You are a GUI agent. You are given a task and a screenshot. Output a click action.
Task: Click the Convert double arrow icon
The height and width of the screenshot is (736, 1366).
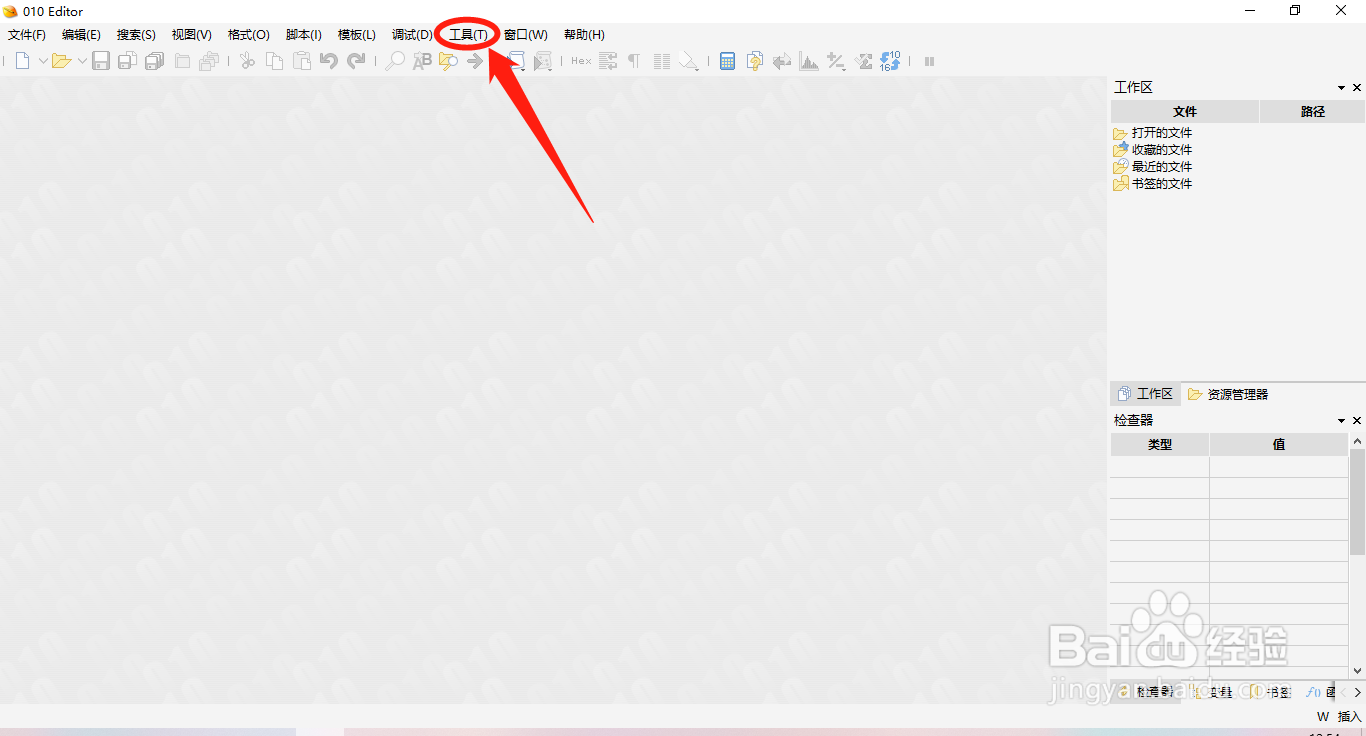[782, 61]
